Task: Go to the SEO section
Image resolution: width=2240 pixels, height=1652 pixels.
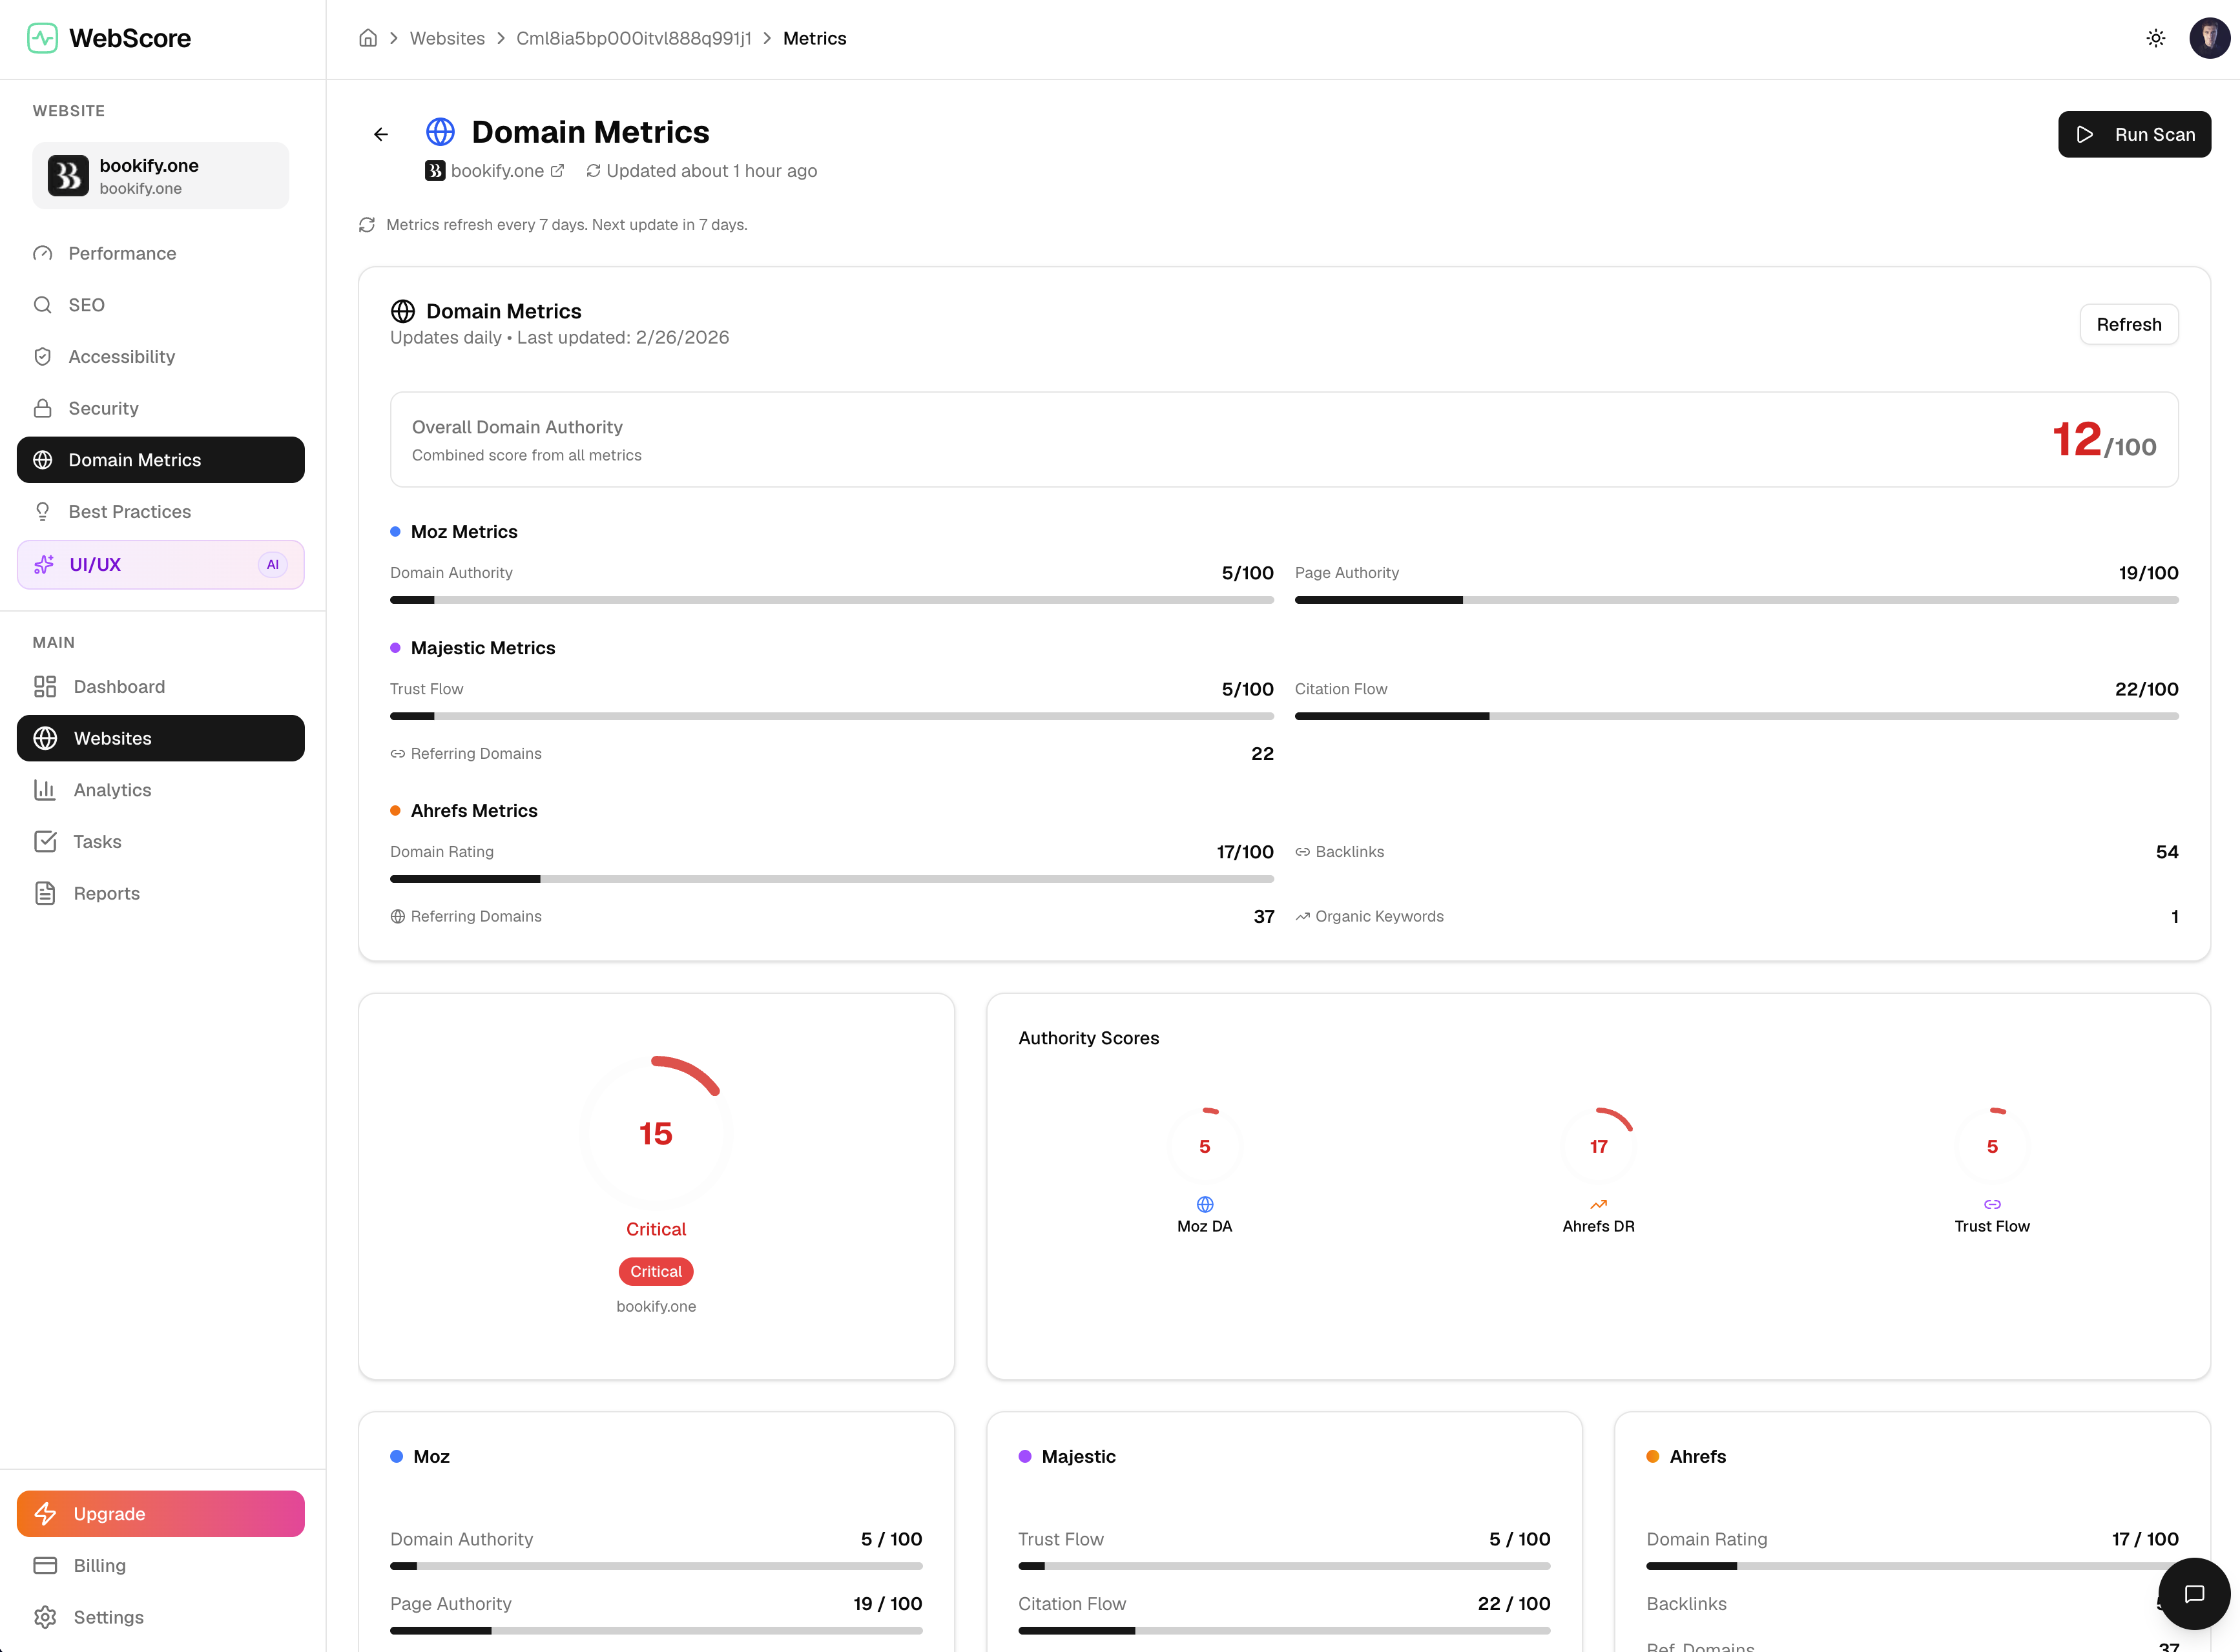Action: 86,305
